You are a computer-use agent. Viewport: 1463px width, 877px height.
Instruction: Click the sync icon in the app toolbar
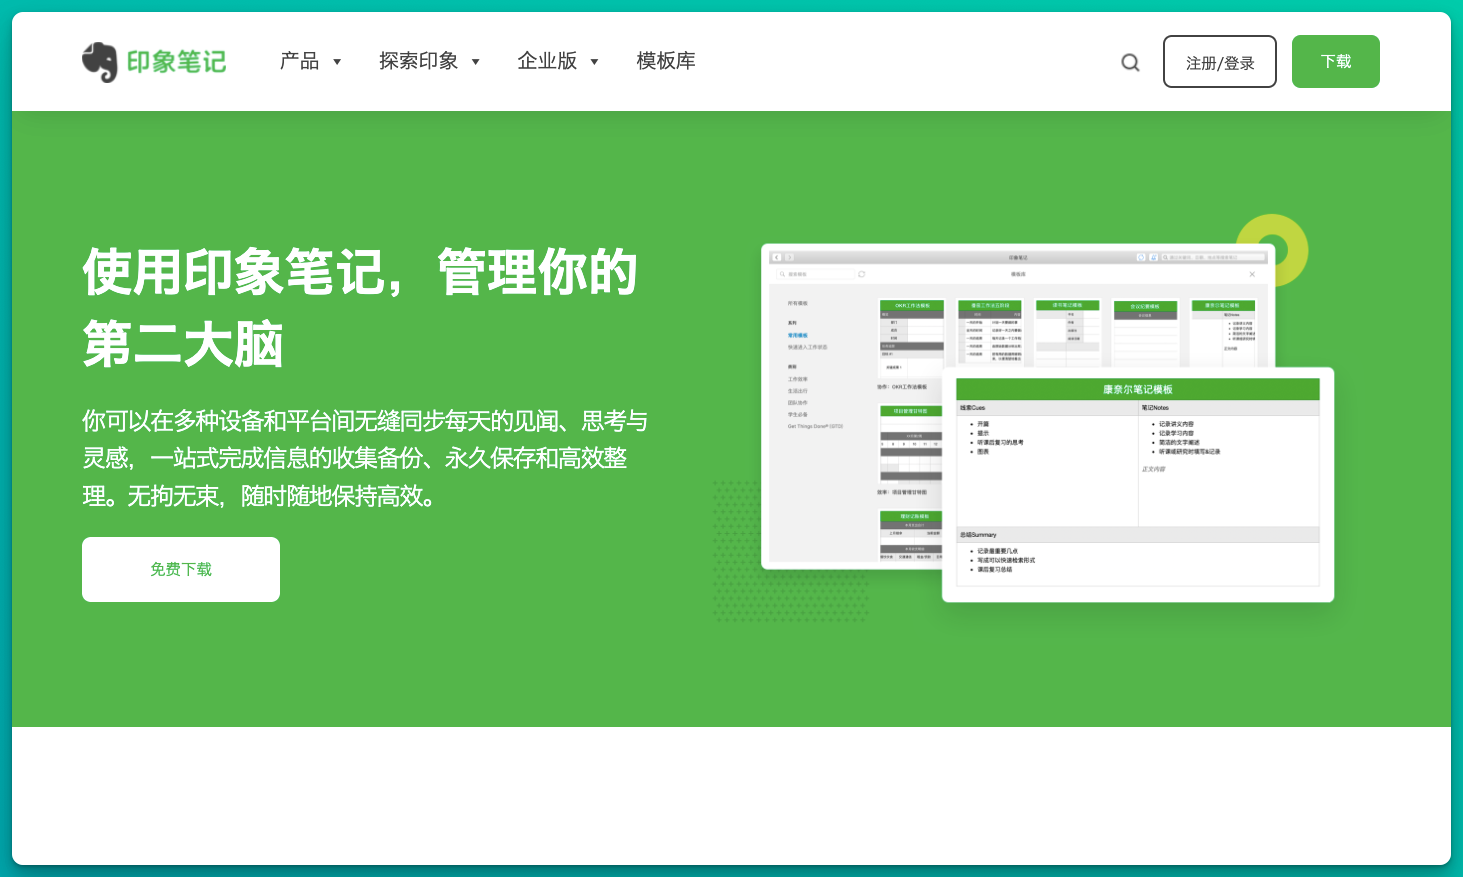coord(1141,257)
